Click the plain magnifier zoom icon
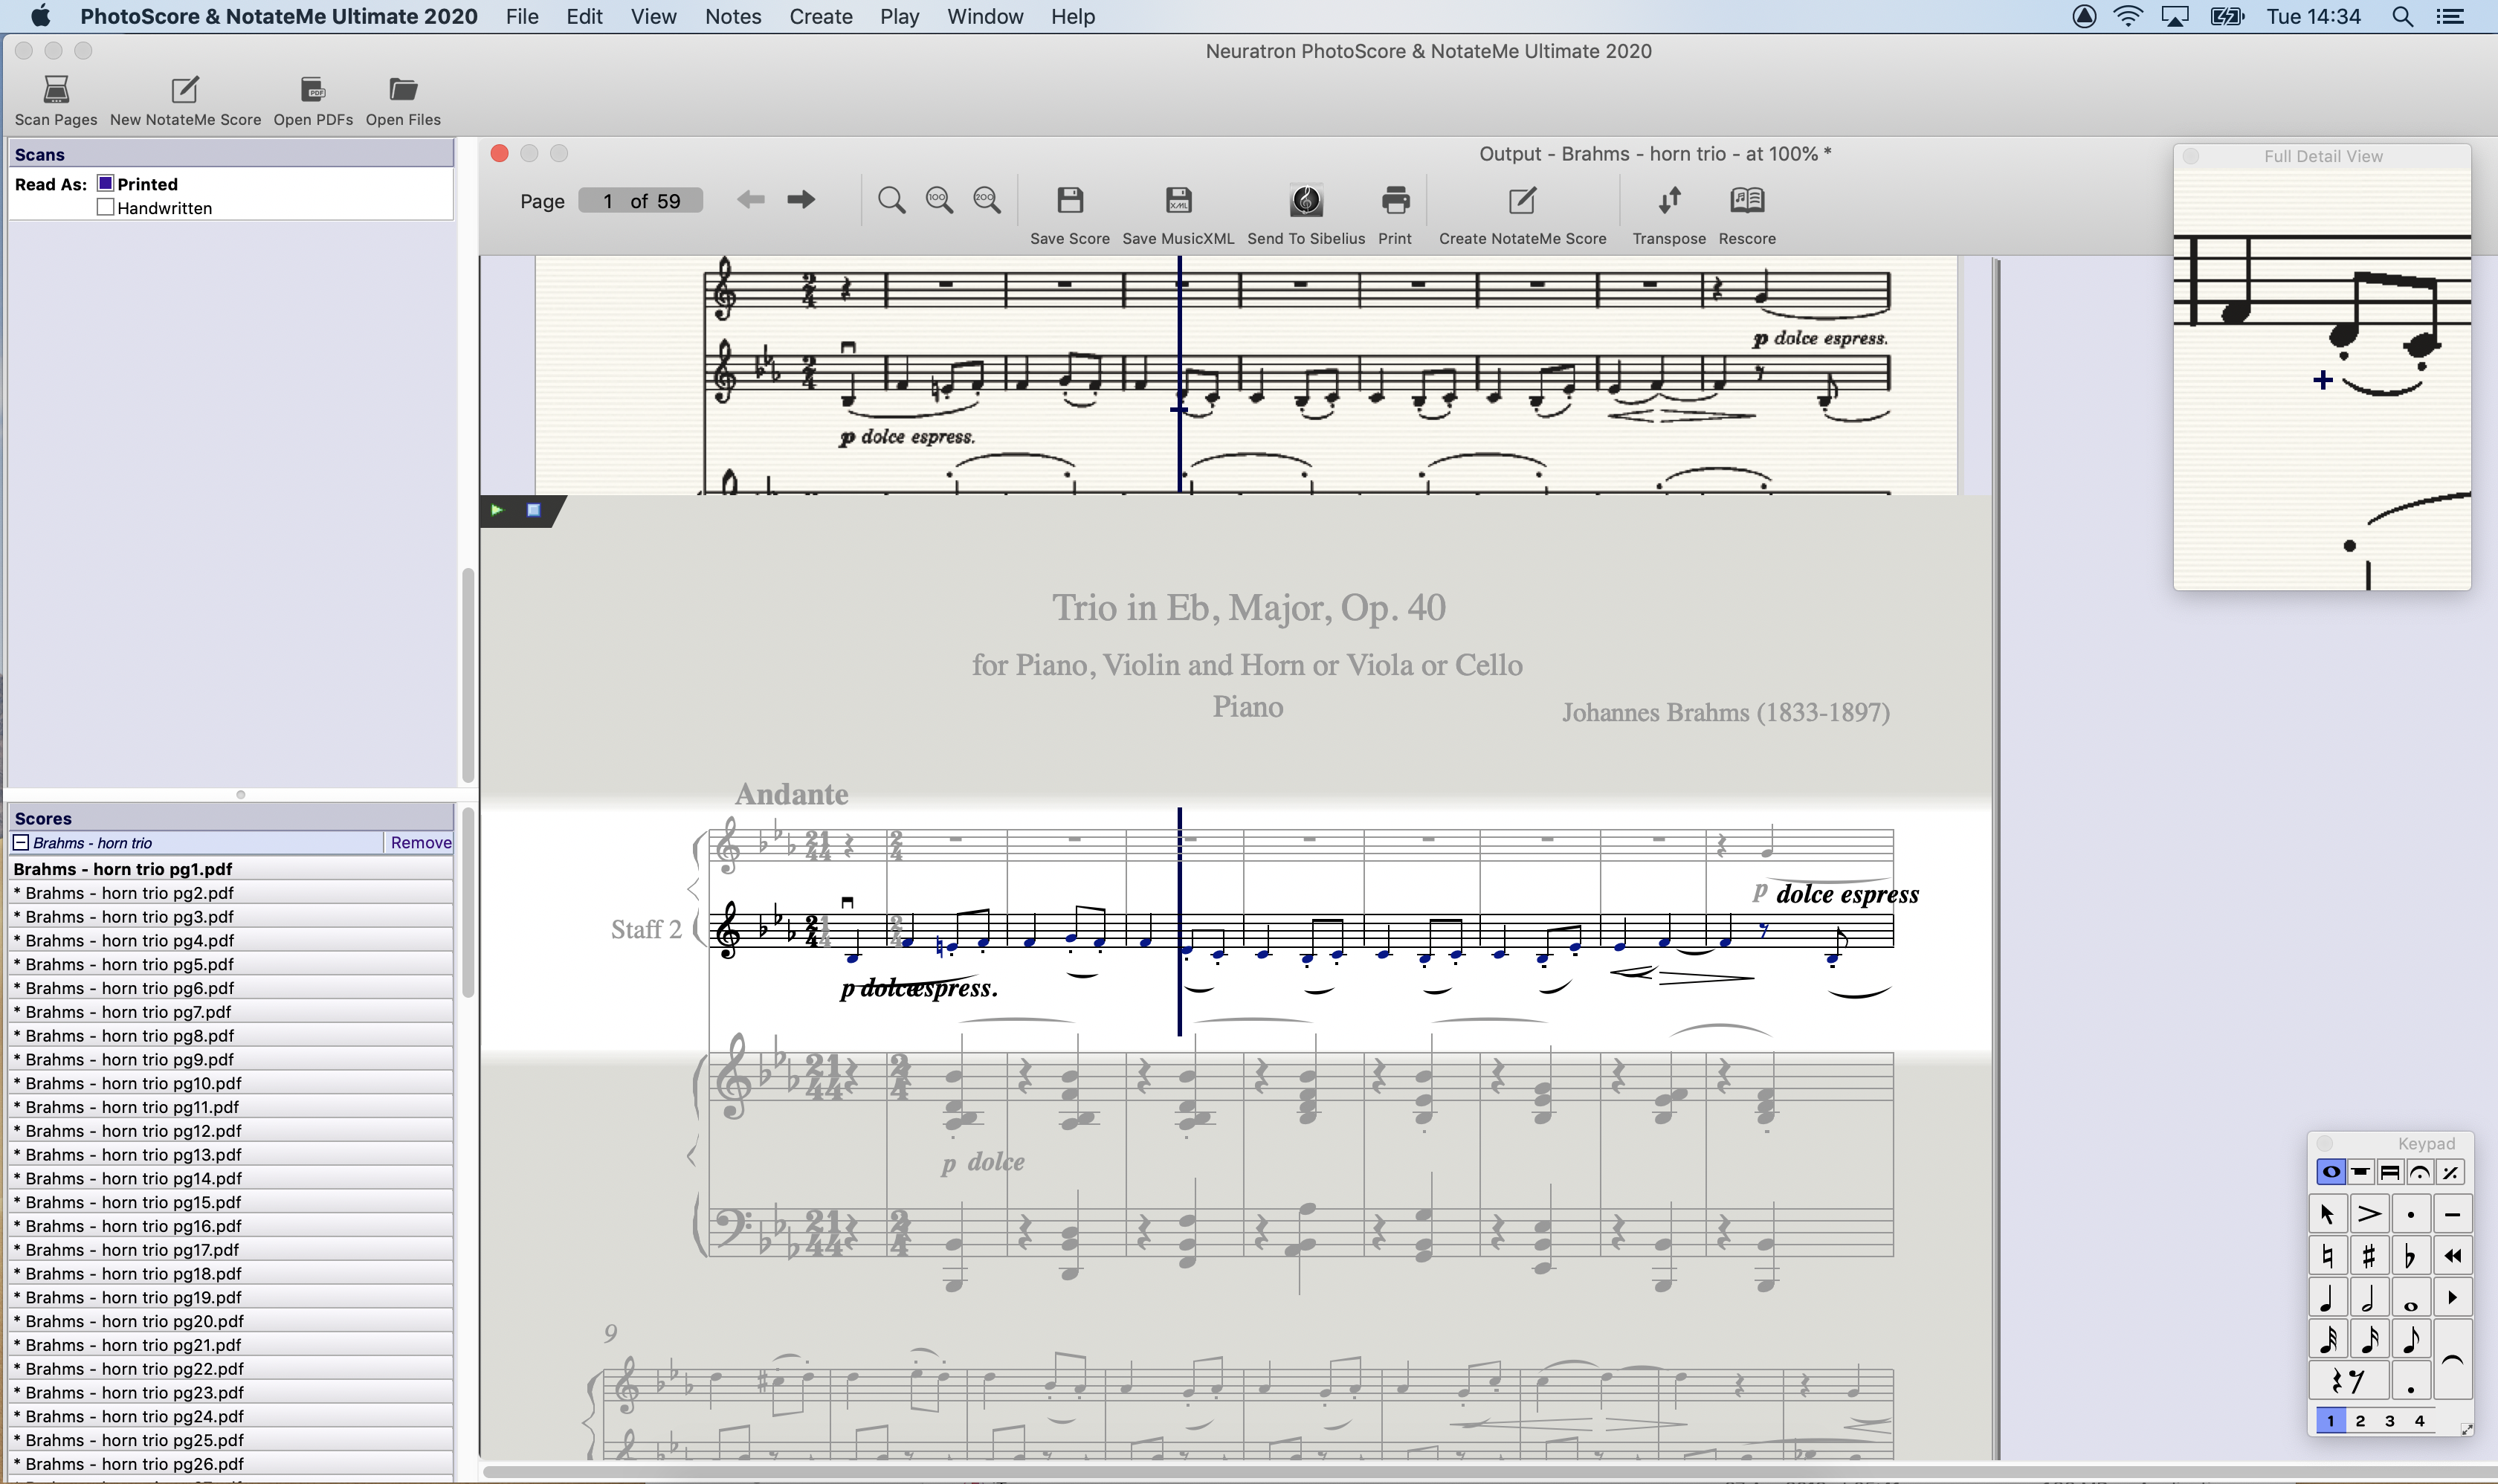The height and width of the screenshot is (1484, 2498). tap(891, 200)
